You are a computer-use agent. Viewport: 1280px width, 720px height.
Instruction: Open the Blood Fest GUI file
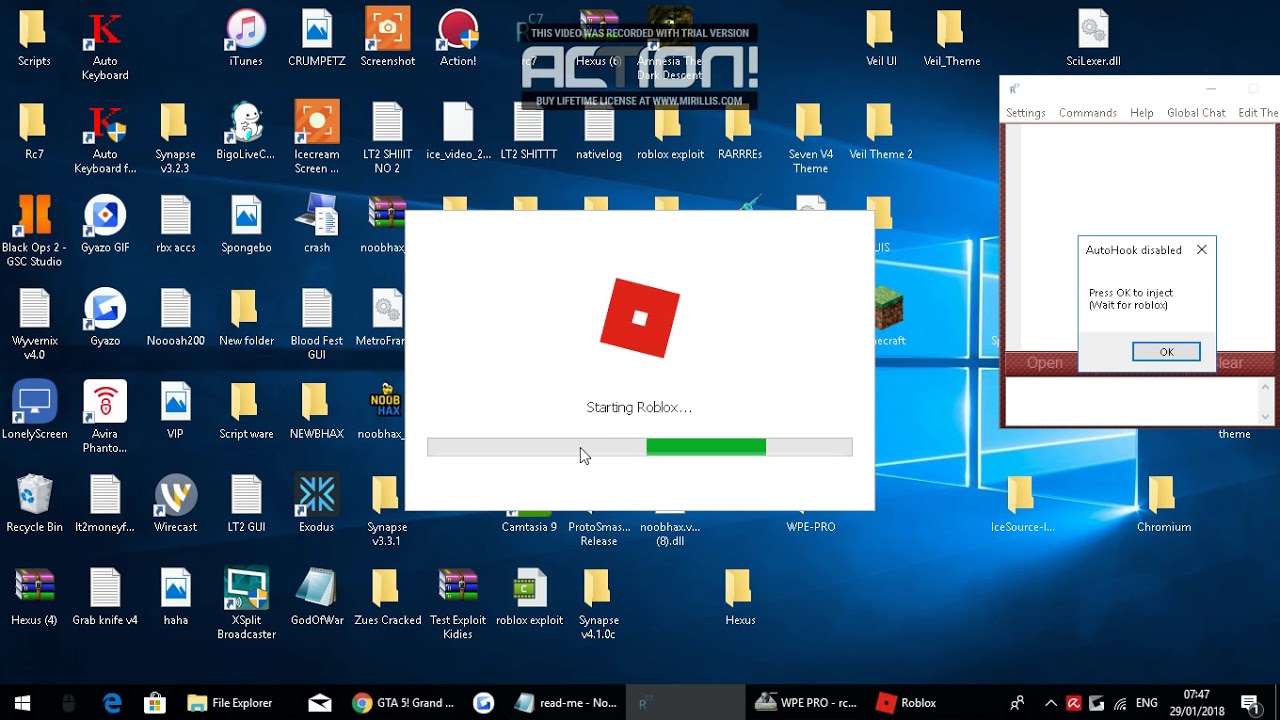(x=316, y=324)
